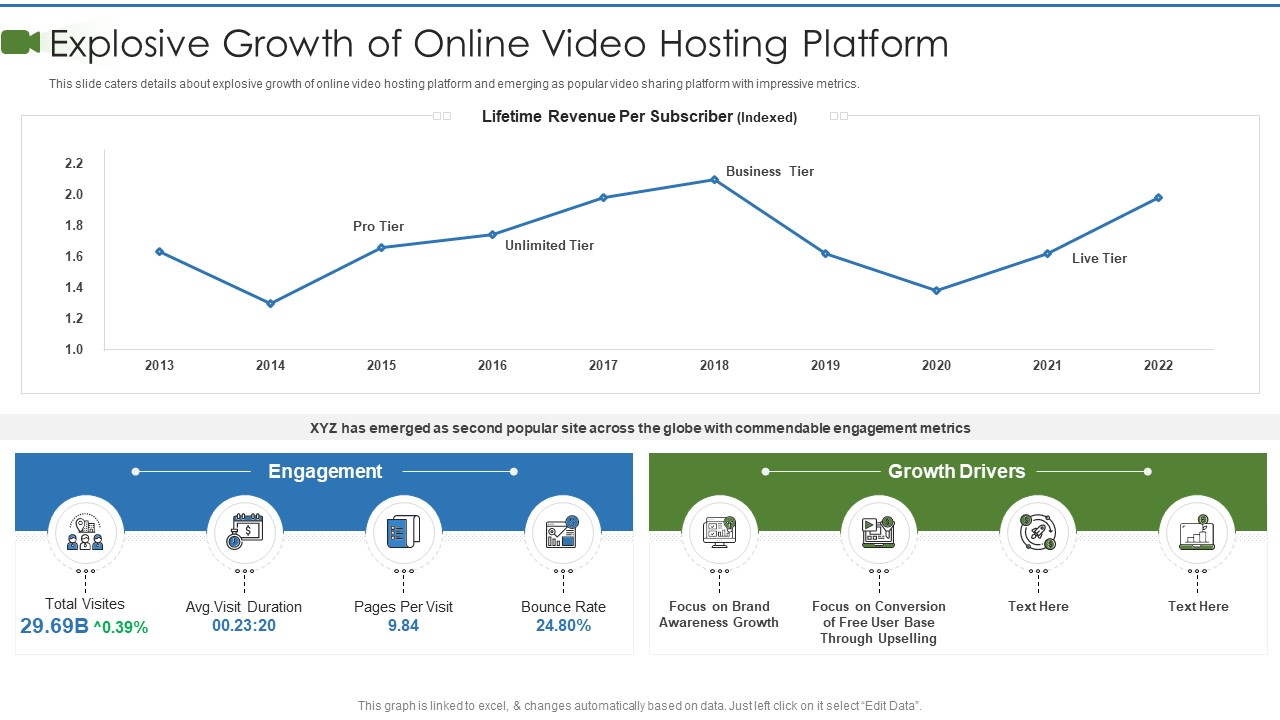This screenshot has width=1280, height=720.
Task: Click the 2018 Business Tier data point
Action: tap(714, 180)
